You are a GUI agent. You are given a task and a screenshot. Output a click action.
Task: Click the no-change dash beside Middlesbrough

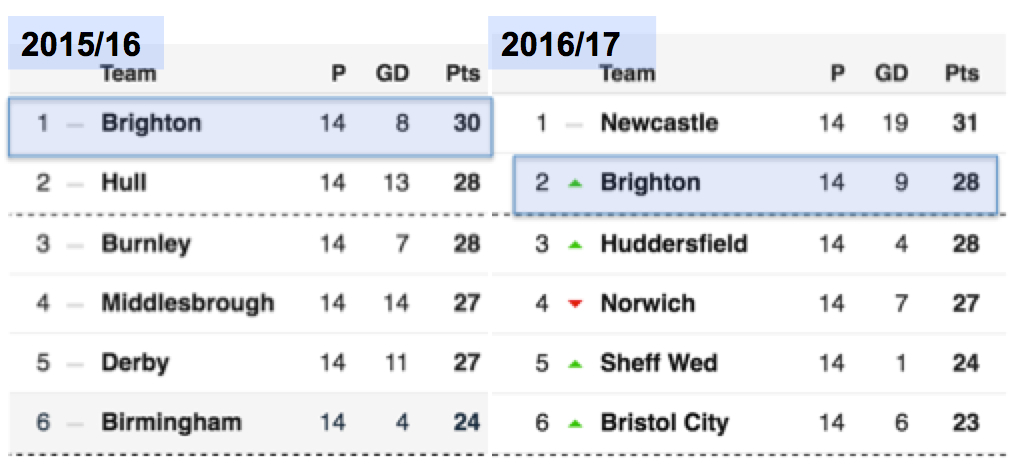pyautogui.click(x=75, y=303)
